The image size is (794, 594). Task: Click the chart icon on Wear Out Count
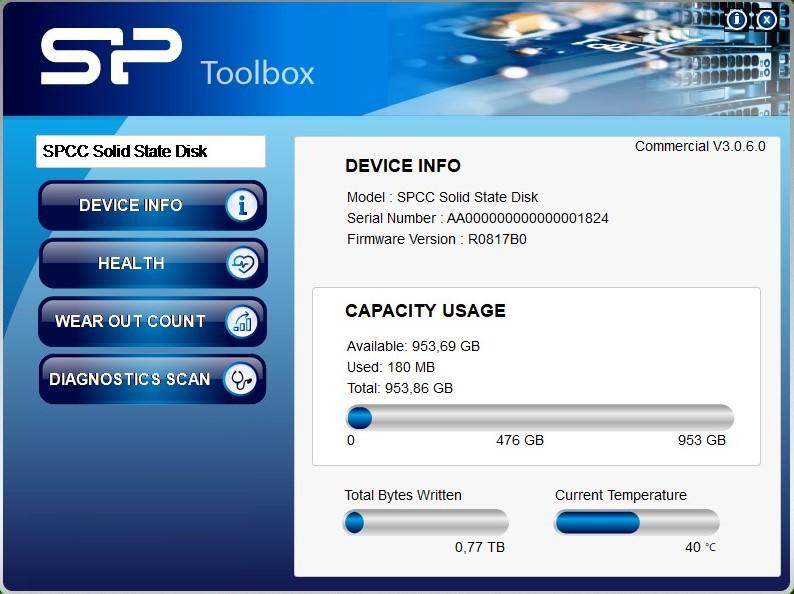point(242,322)
